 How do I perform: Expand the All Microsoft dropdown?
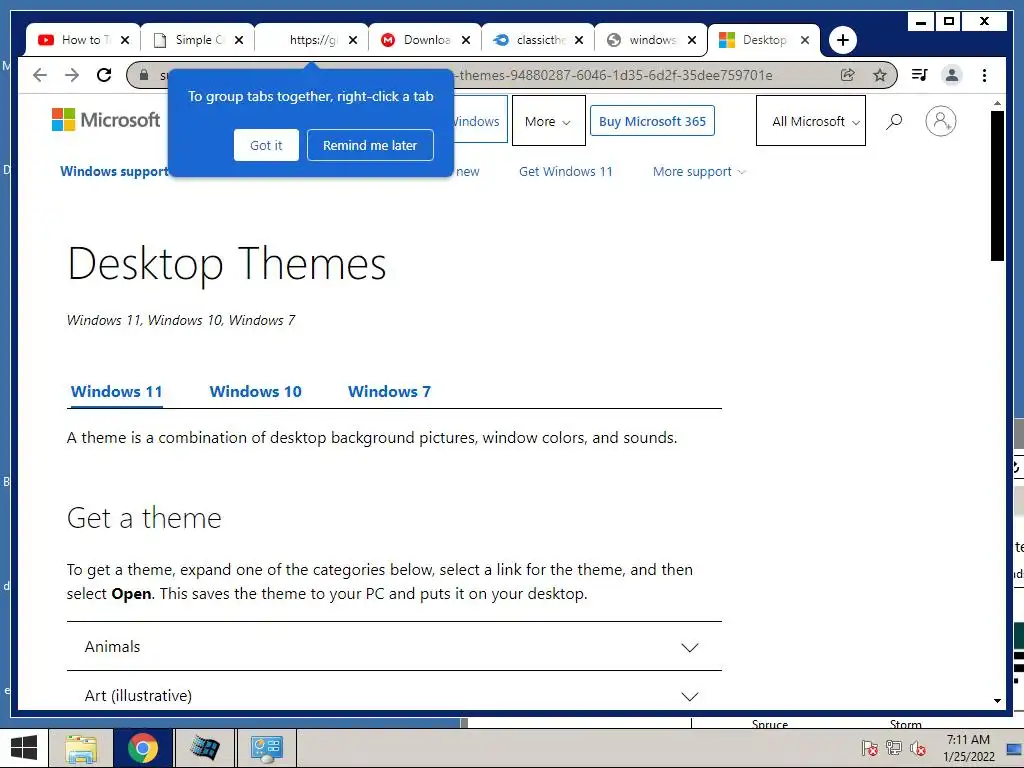(x=810, y=121)
